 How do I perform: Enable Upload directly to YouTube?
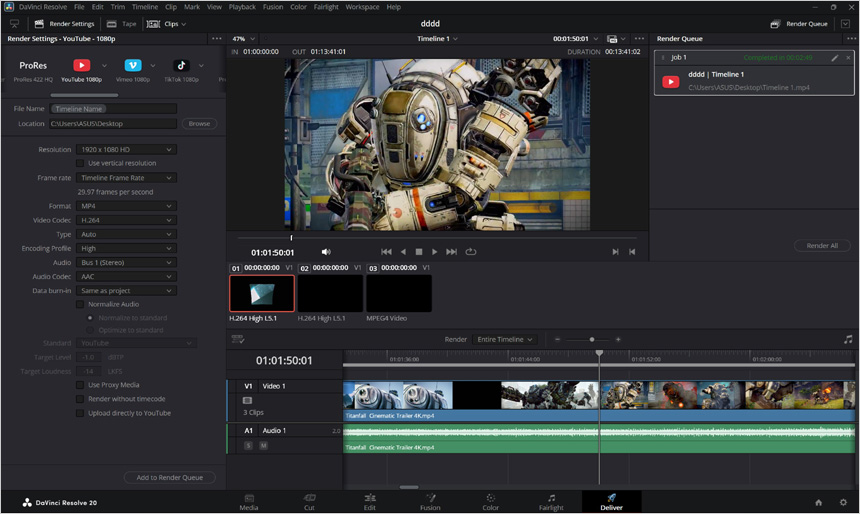pos(81,413)
